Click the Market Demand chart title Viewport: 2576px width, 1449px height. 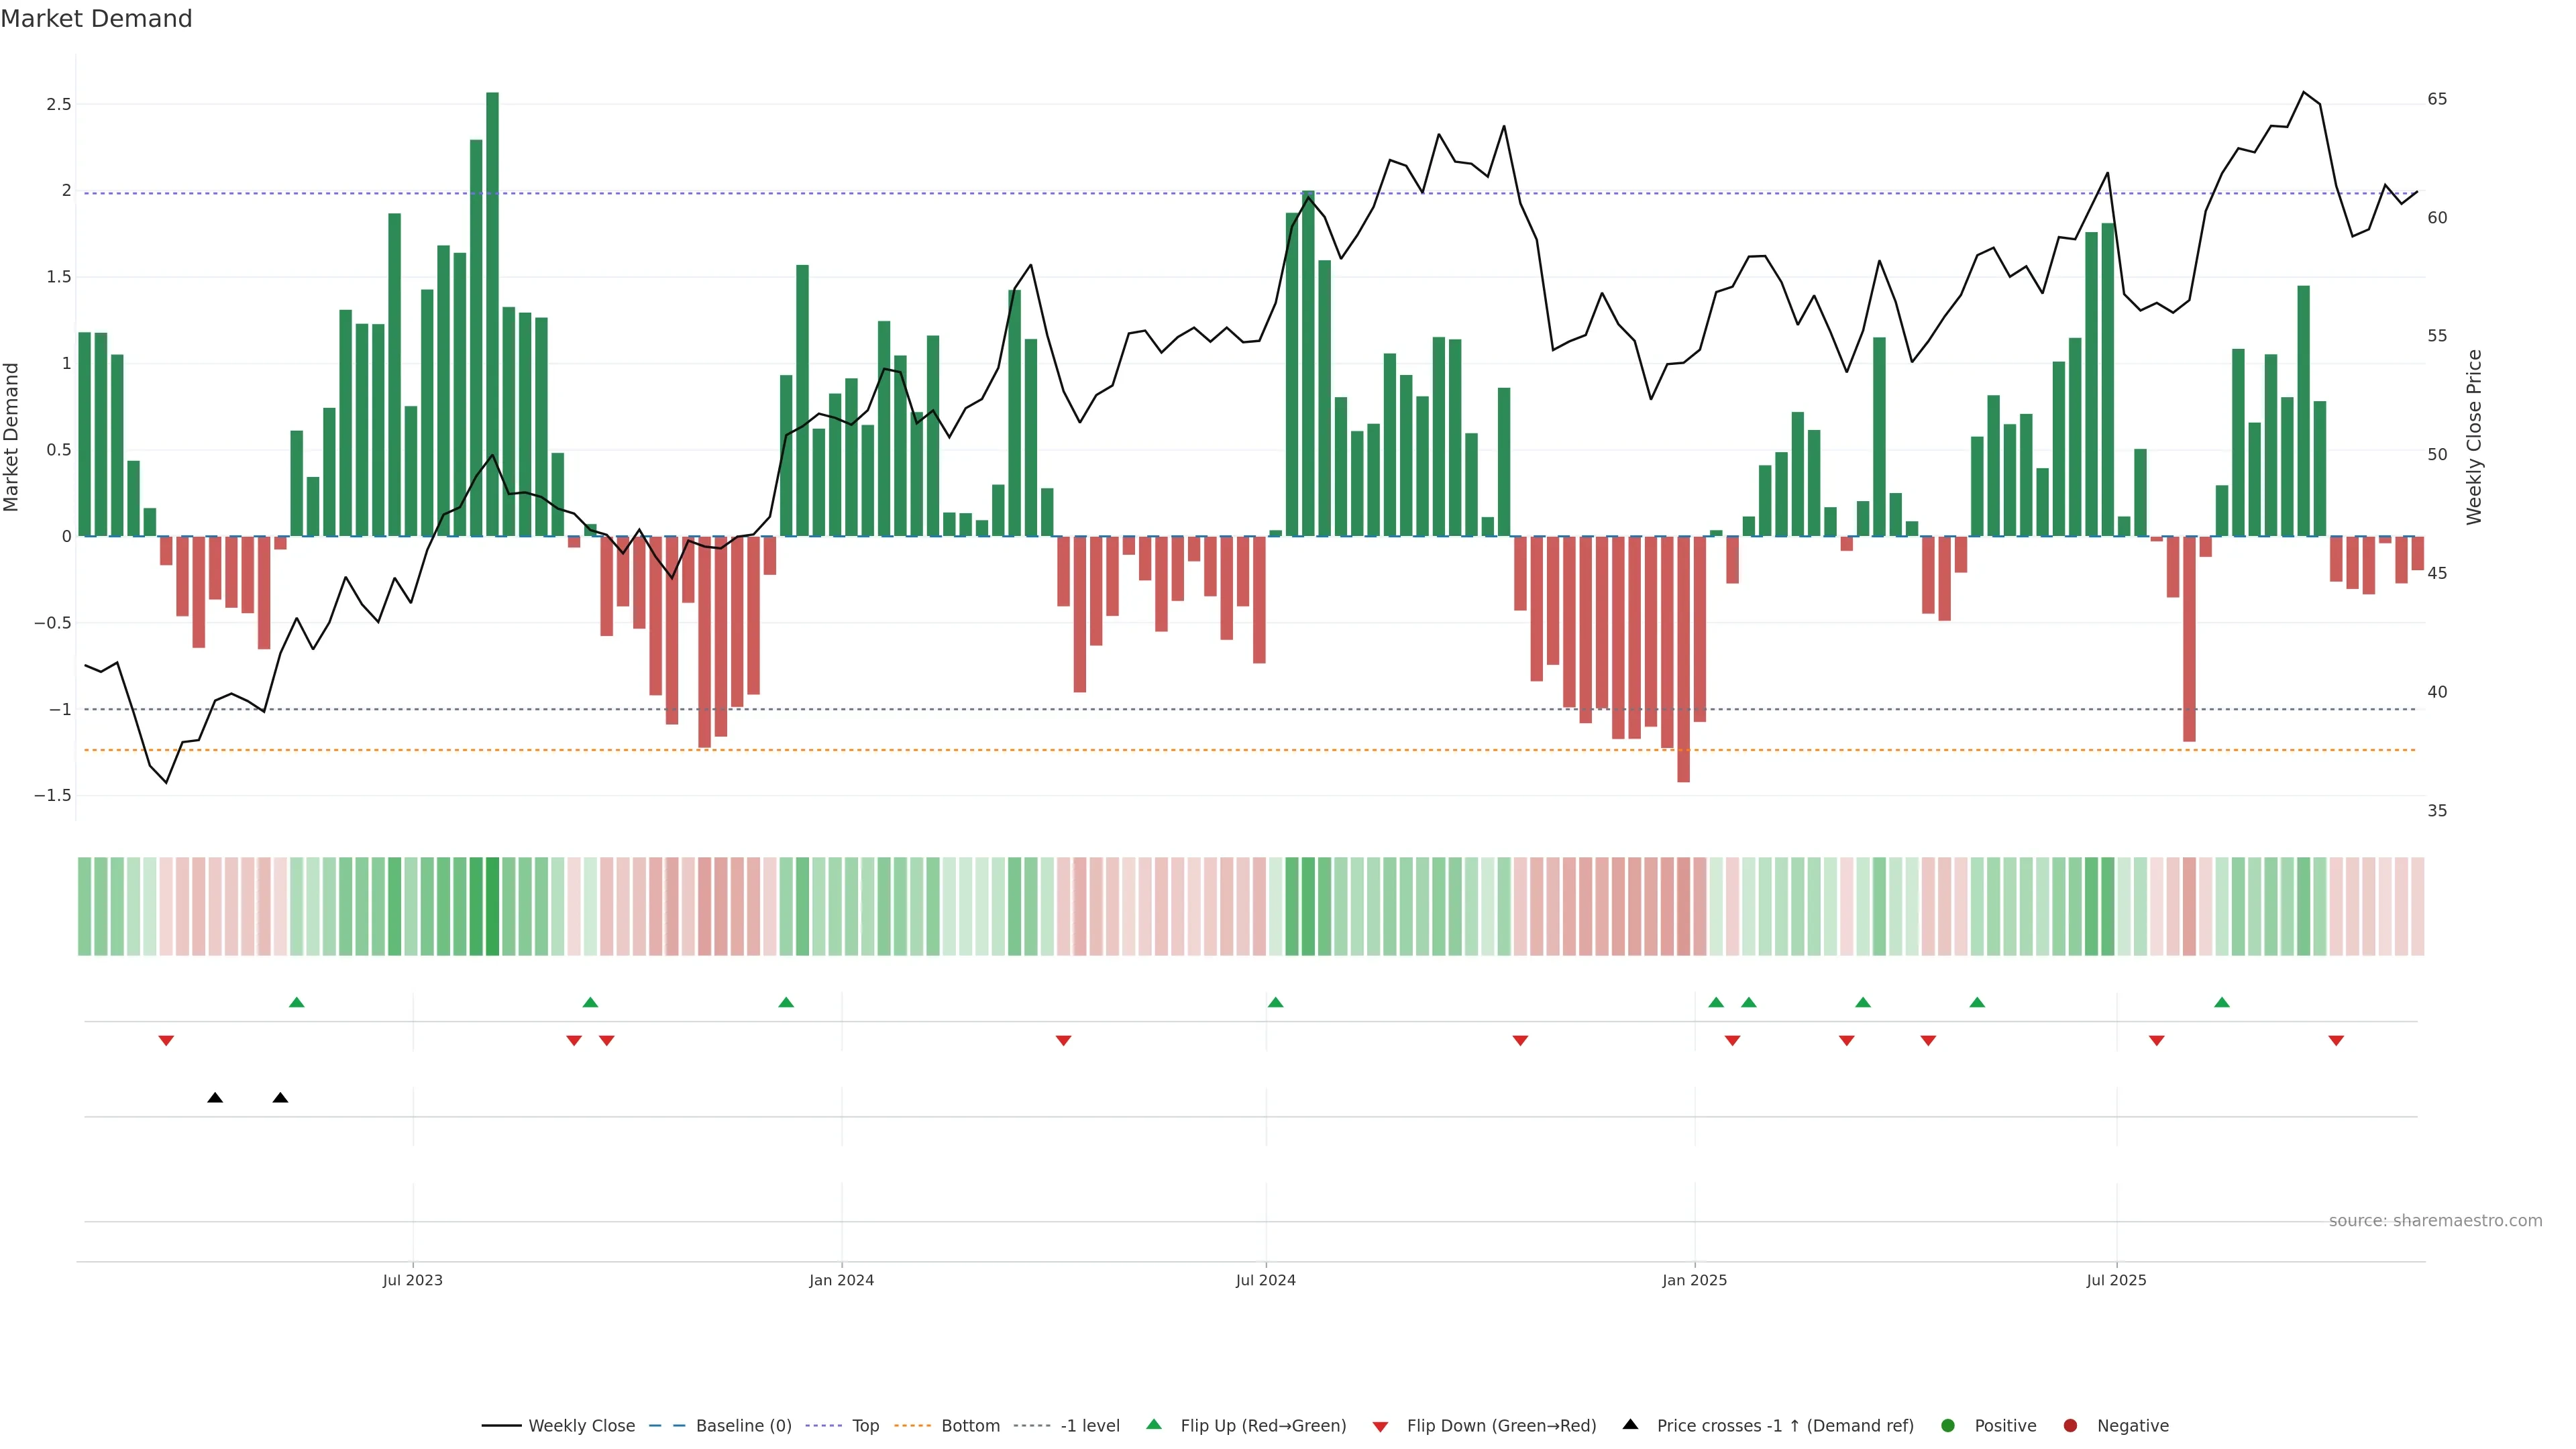click(96, 19)
